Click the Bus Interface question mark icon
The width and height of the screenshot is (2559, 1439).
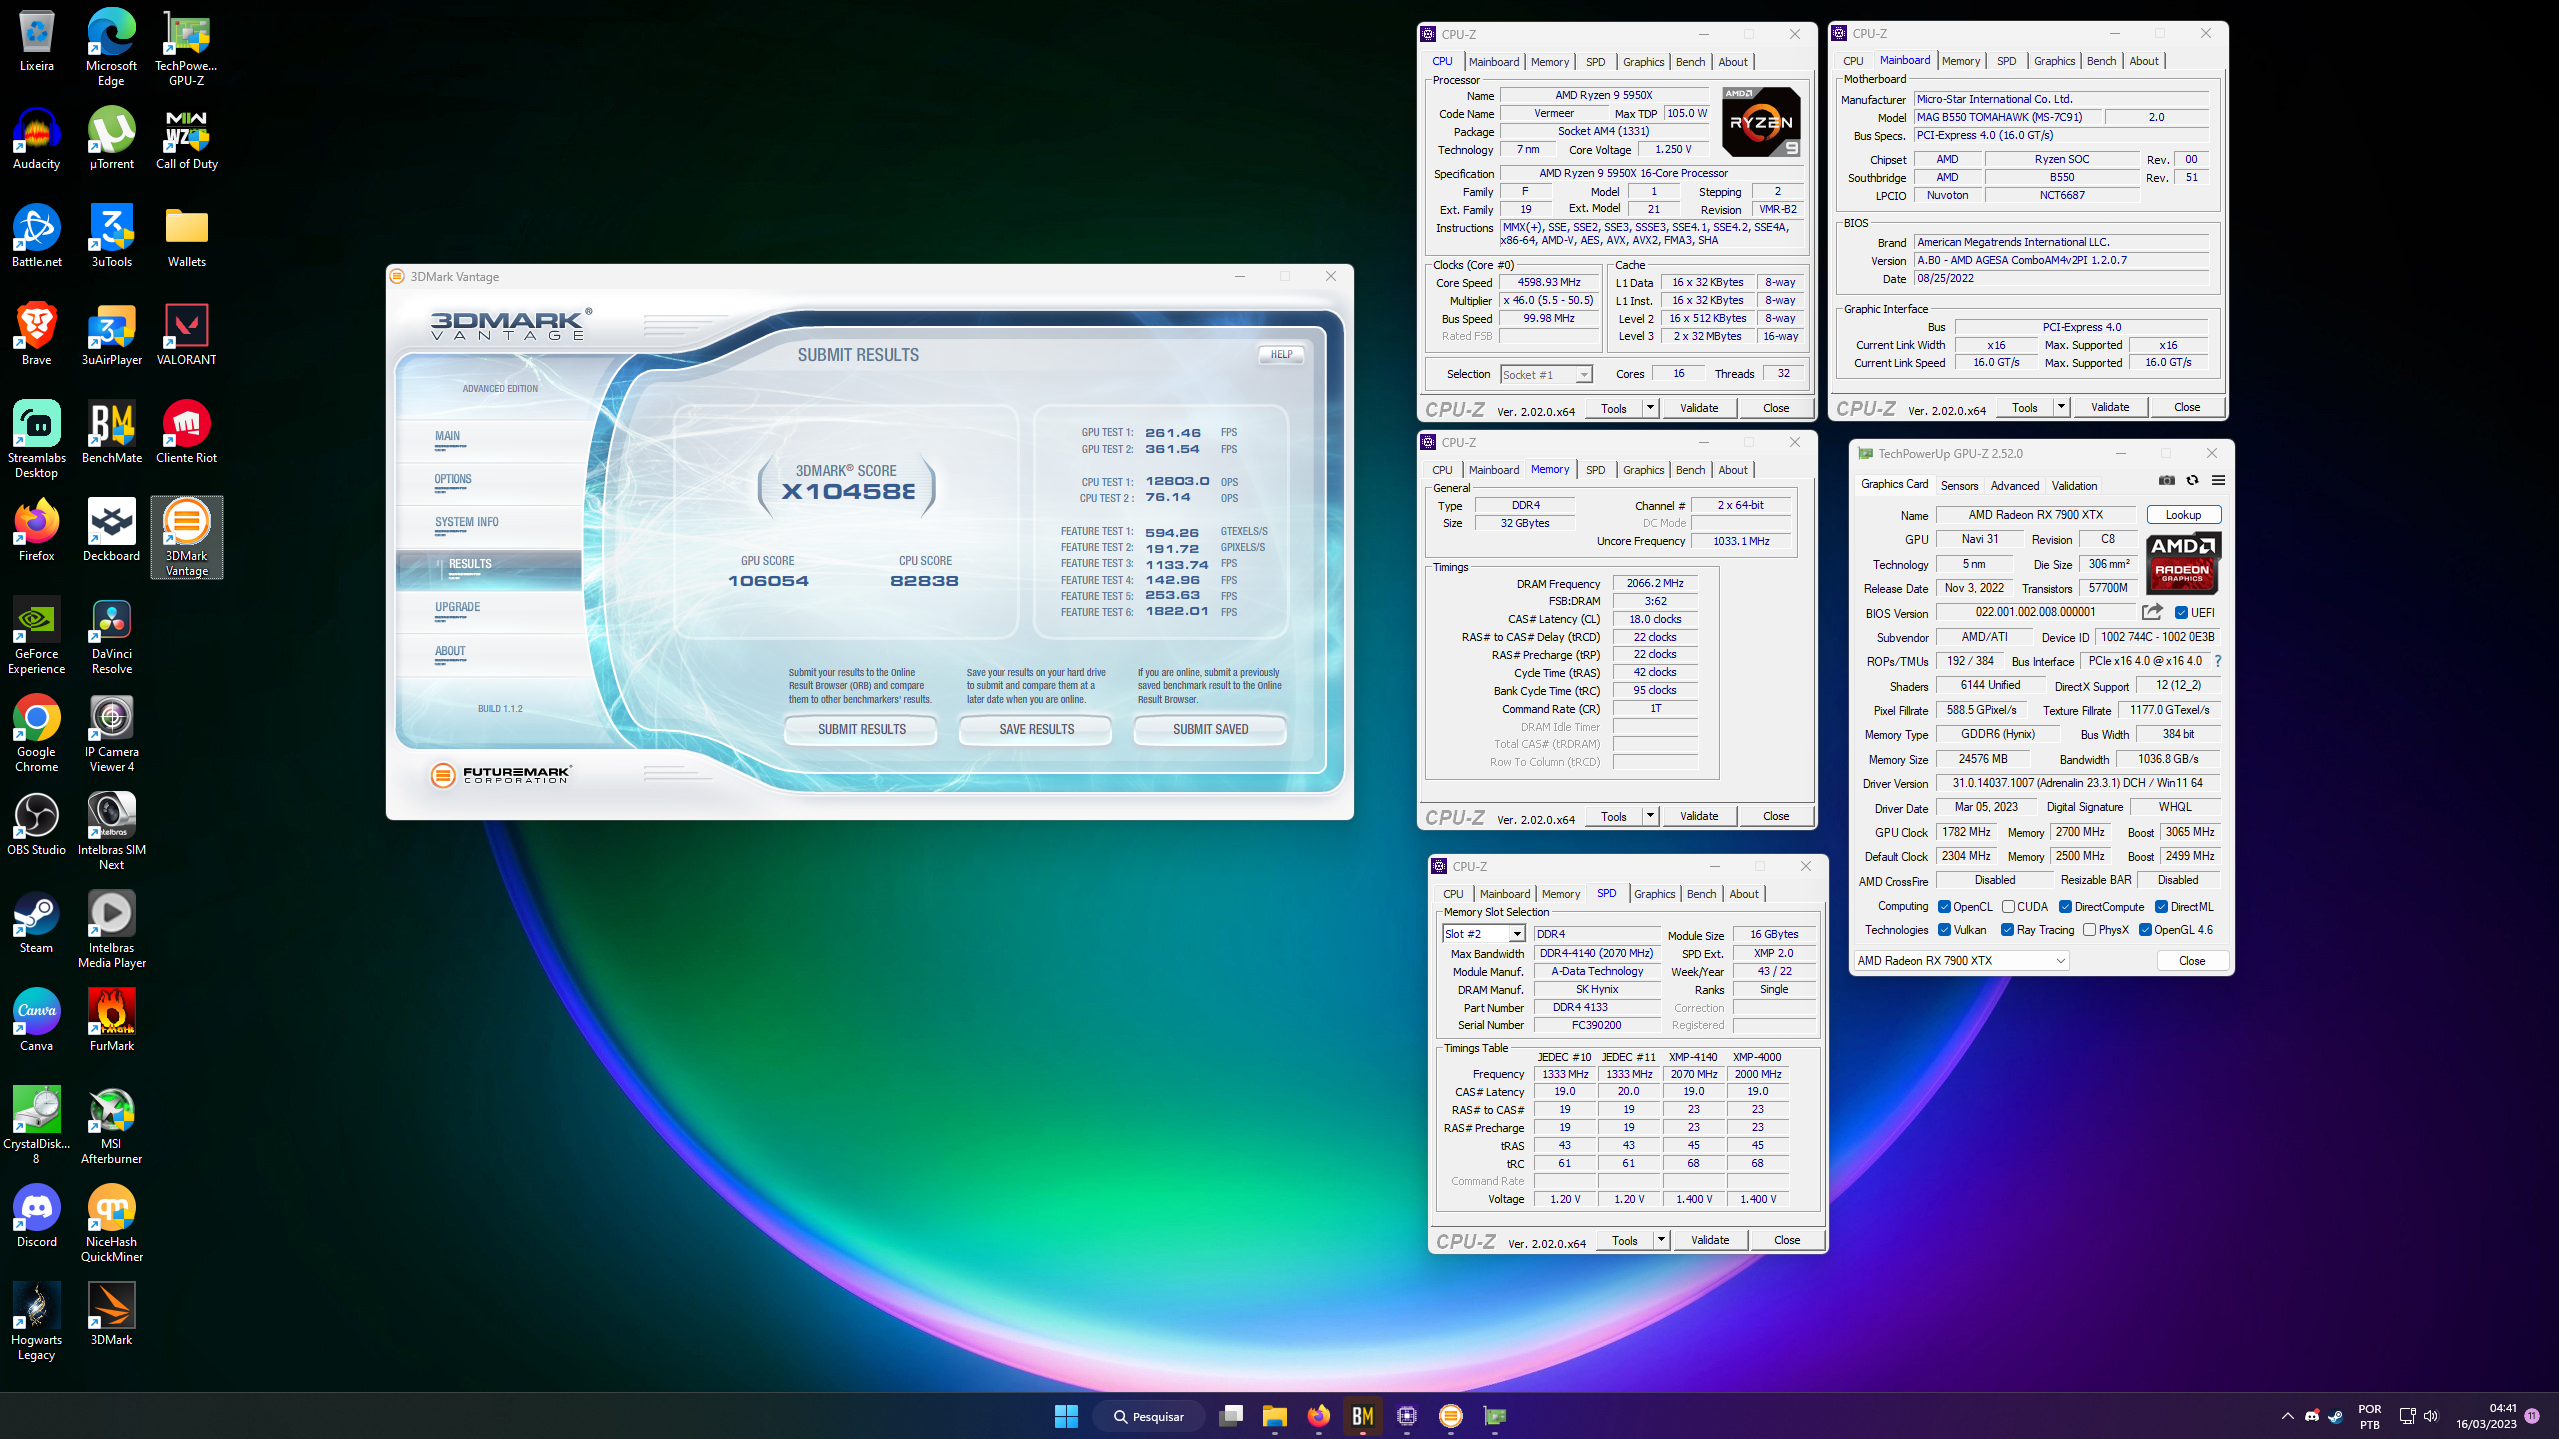click(2218, 661)
